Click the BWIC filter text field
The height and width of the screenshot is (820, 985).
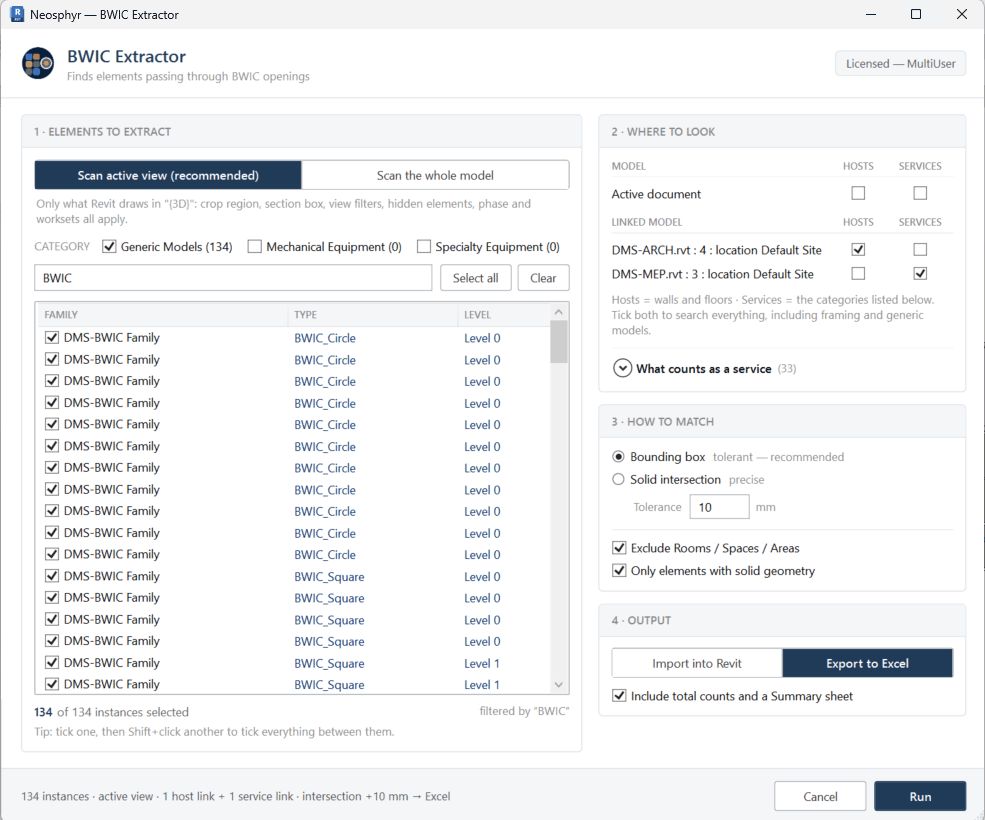pos(233,278)
